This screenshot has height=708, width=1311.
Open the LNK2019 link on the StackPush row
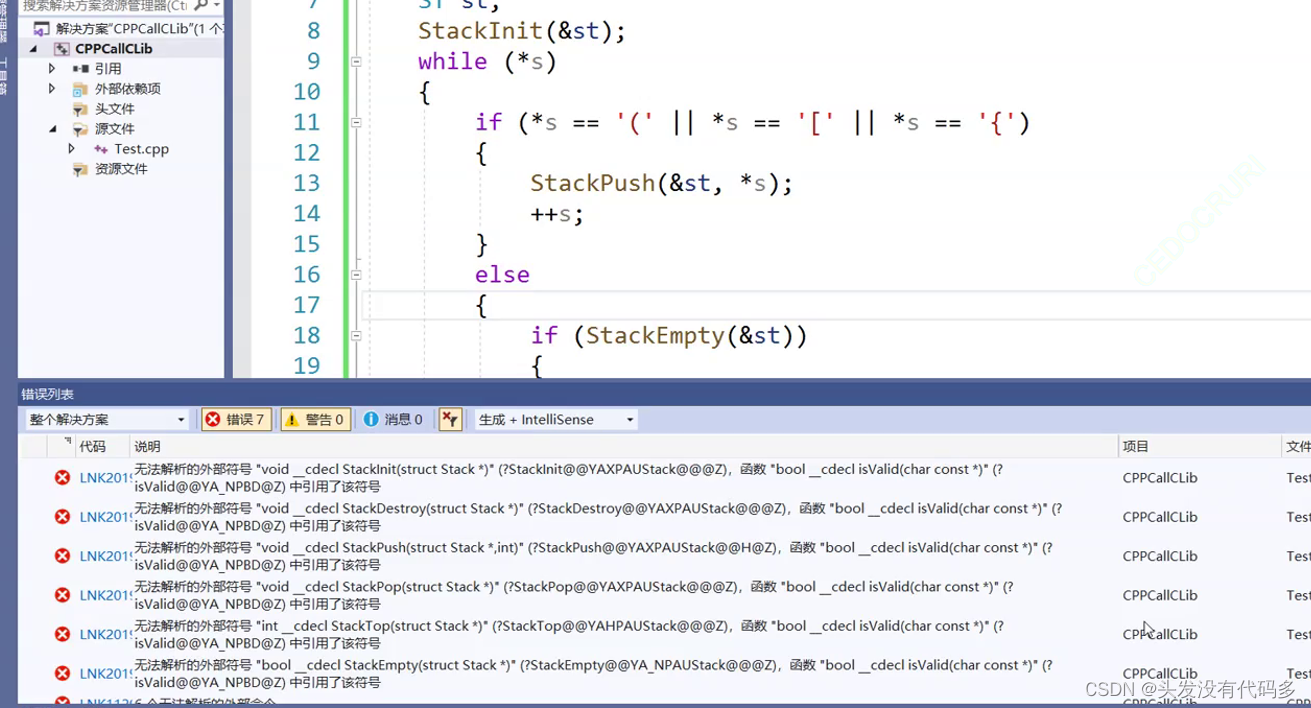[105, 556]
